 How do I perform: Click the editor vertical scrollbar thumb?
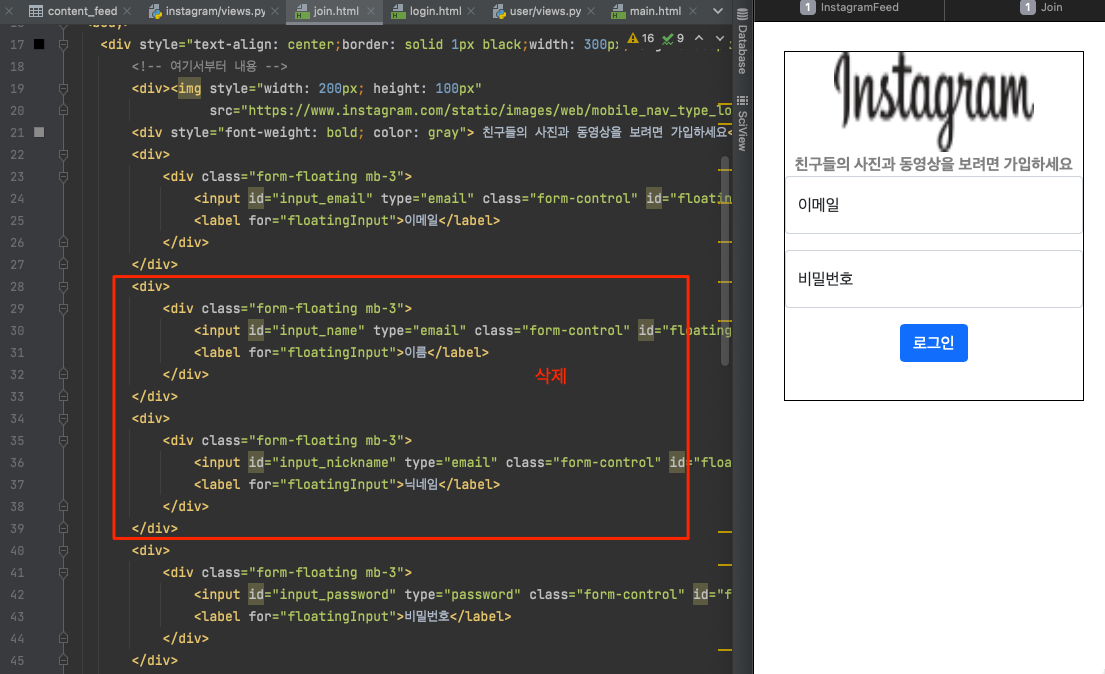click(x=724, y=261)
